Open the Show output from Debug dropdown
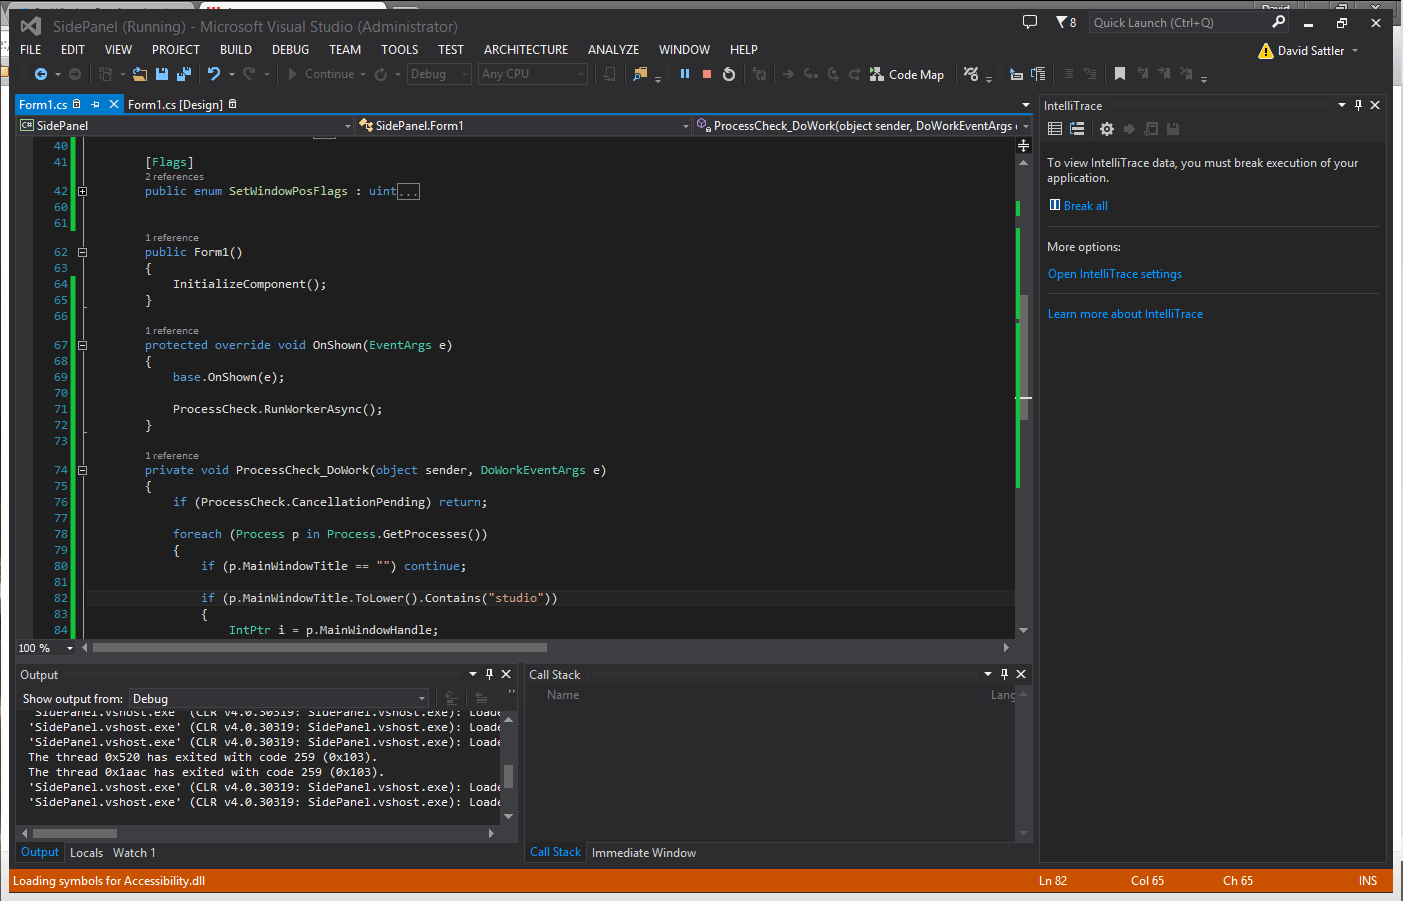 click(279, 699)
